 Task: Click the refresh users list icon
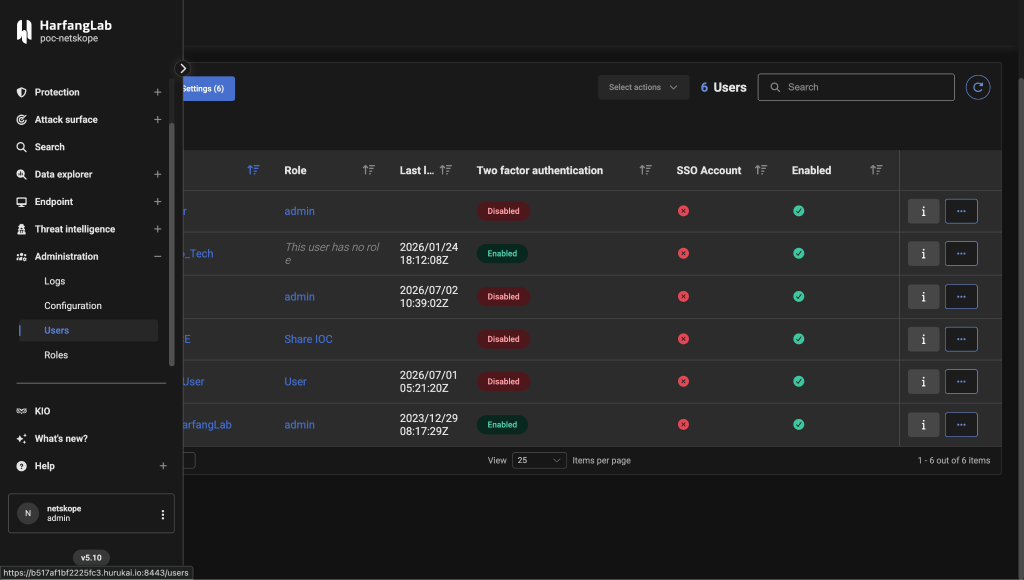[978, 88]
